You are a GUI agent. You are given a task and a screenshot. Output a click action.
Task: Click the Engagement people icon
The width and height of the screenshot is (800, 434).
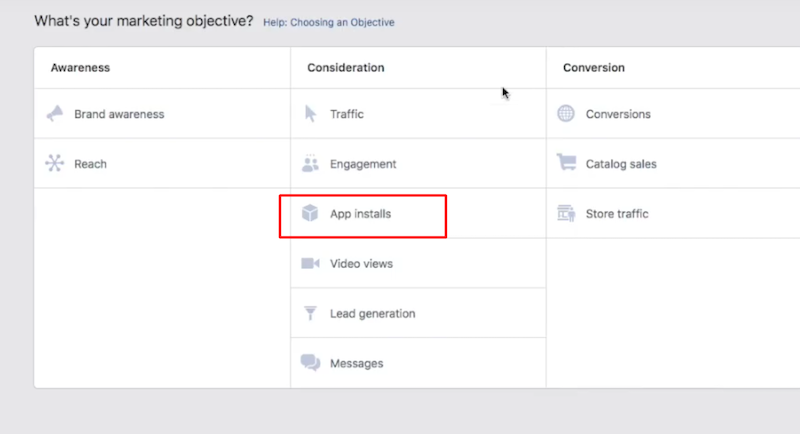click(x=310, y=164)
